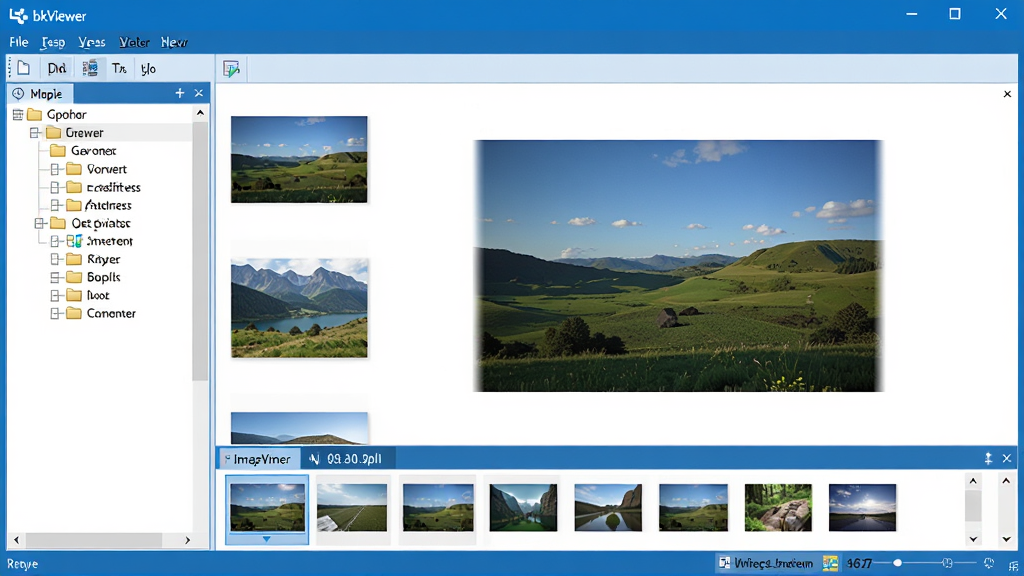Expand the Conenter folder node
The image size is (1024, 576).
tap(56, 313)
